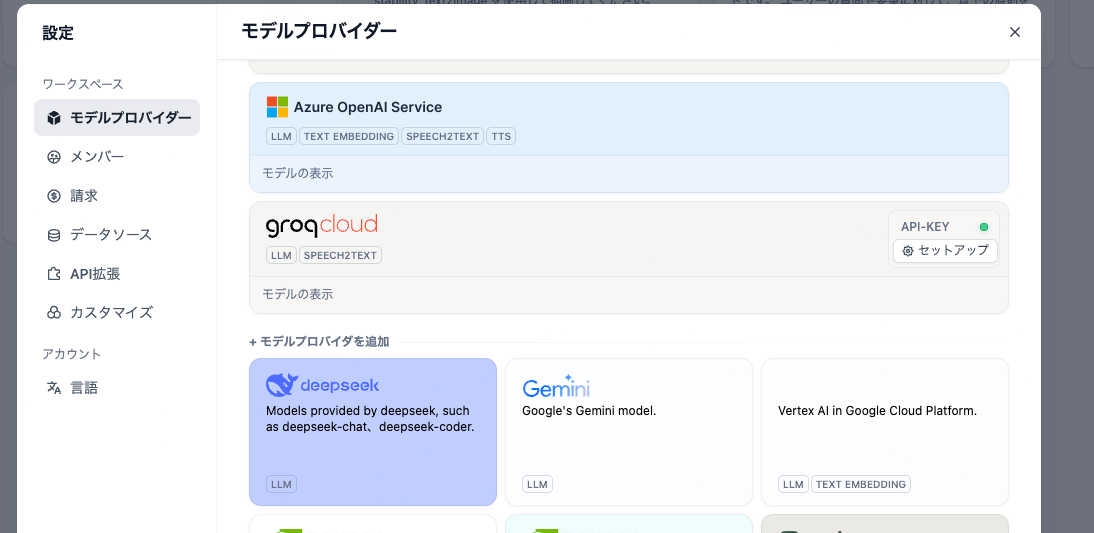
Task: Click the groqcloud logo
Action: [x=322, y=226]
